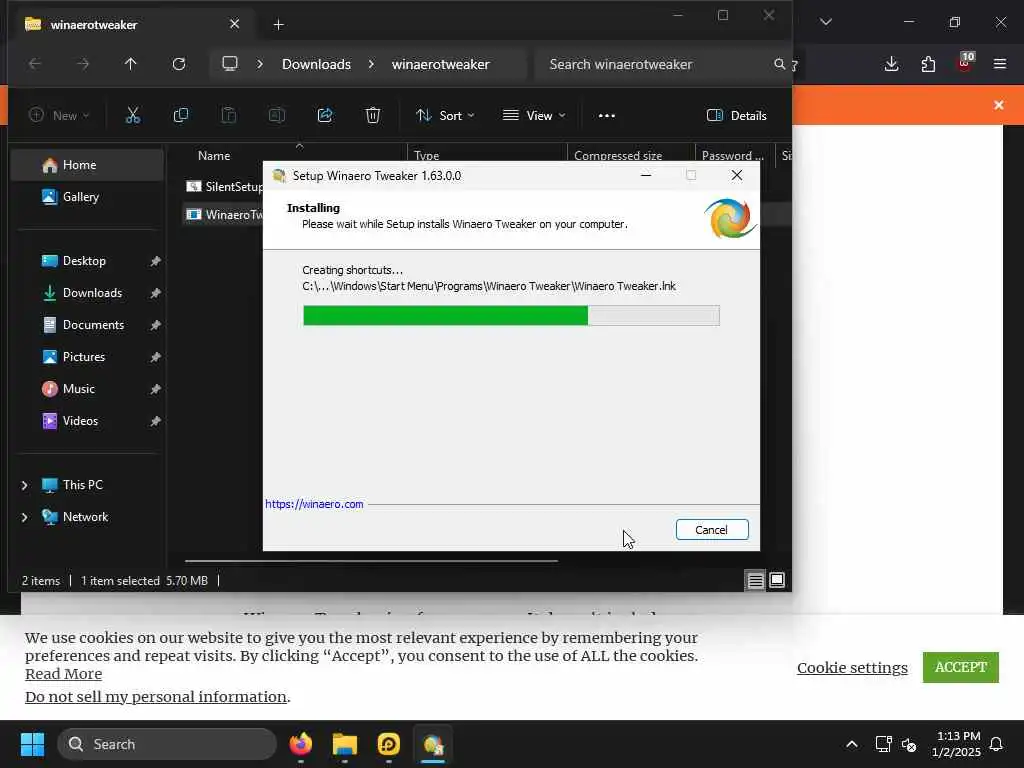This screenshot has height=768, width=1024.
Task: Show hidden system tray icons
Action: pyautogui.click(x=852, y=744)
